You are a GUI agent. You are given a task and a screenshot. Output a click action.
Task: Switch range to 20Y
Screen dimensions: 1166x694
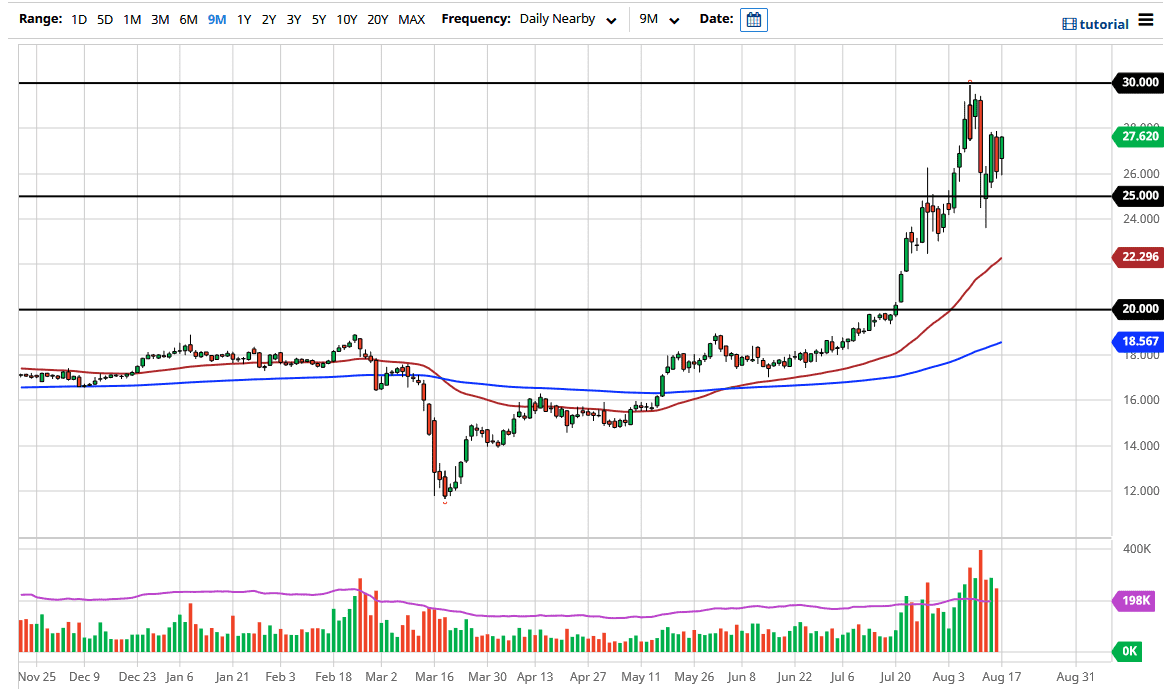(378, 19)
